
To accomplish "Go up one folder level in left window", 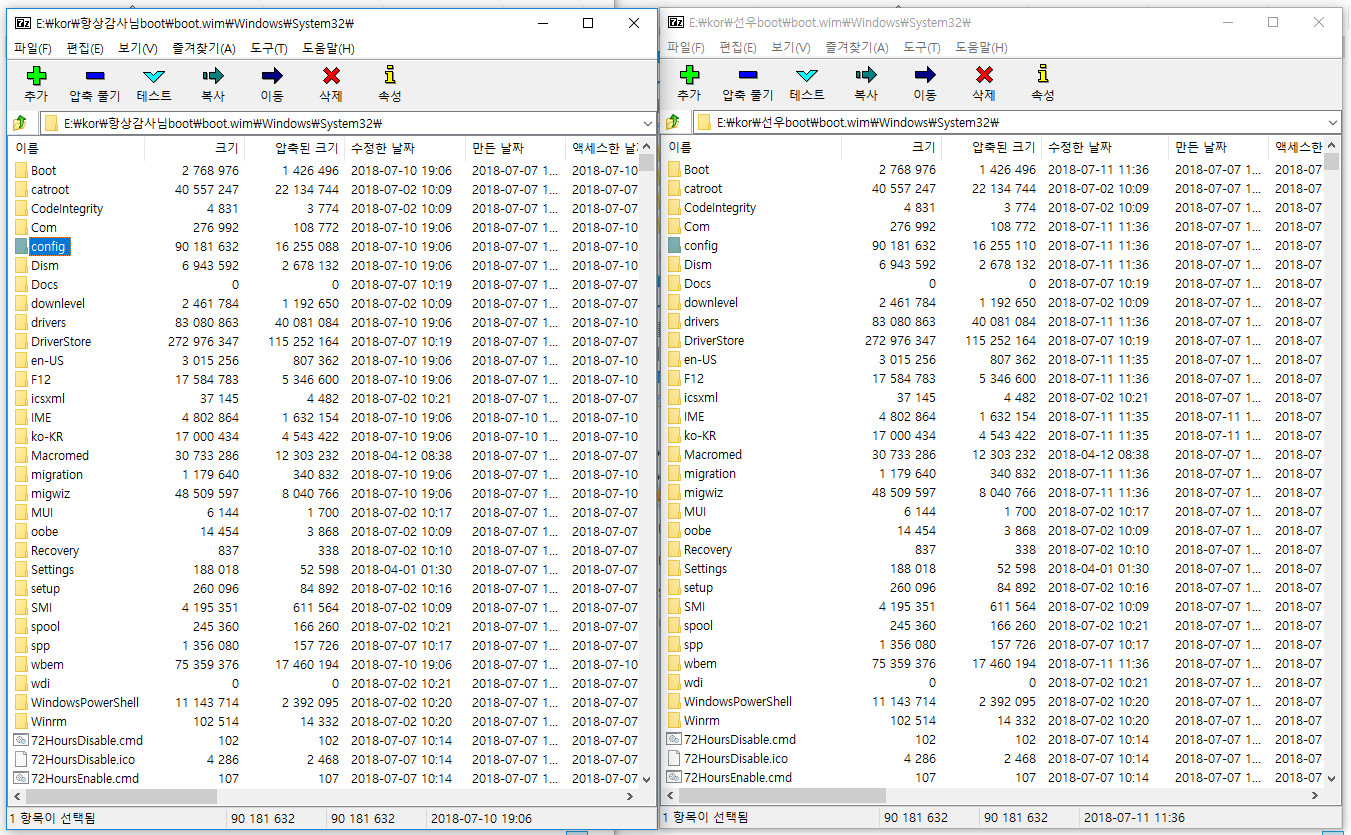I will pyautogui.click(x=19, y=124).
